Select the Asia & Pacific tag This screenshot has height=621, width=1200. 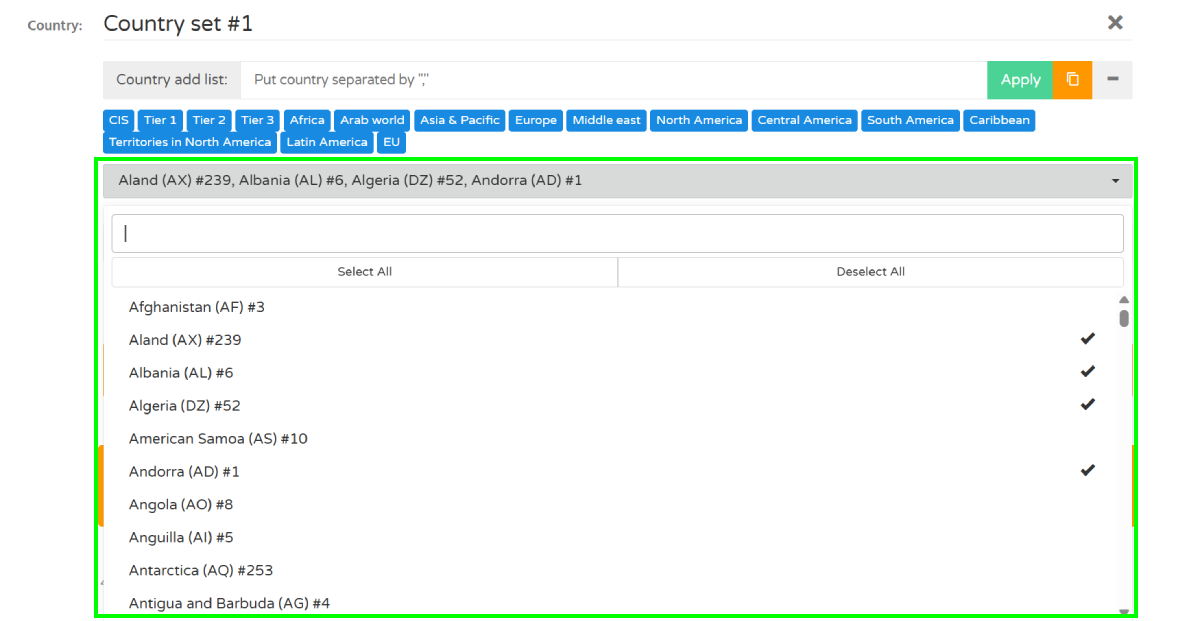pos(460,120)
